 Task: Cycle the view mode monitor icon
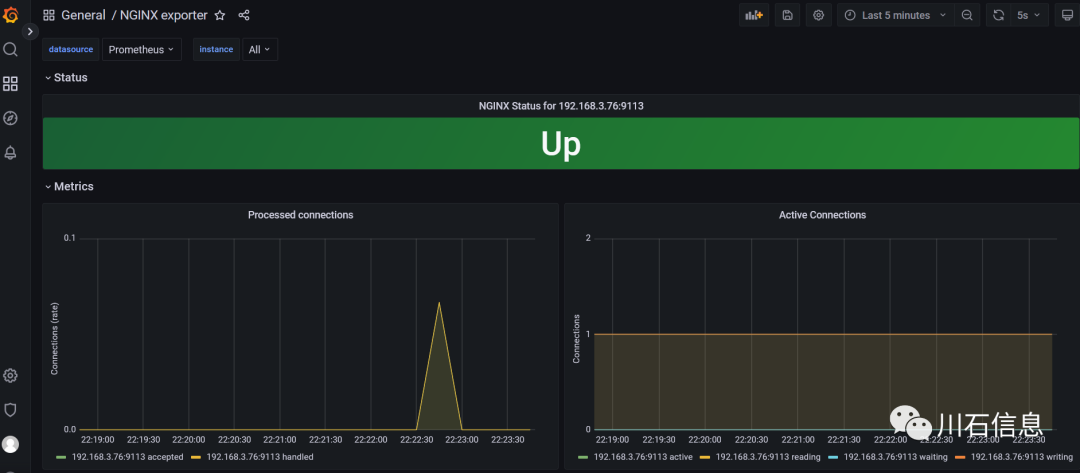pos(1067,15)
